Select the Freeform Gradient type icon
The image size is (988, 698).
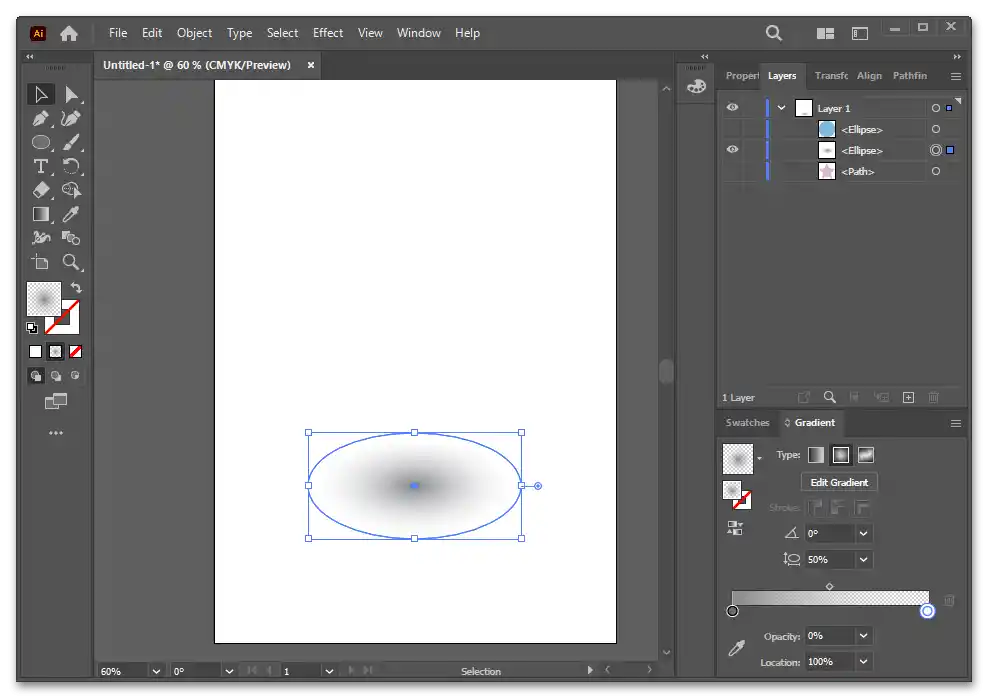(x=866, y=455)
